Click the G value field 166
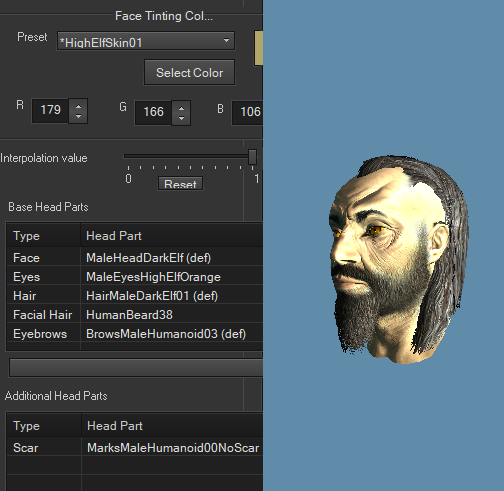This screenshot has width=504, height=491. [x=153, y=113]
